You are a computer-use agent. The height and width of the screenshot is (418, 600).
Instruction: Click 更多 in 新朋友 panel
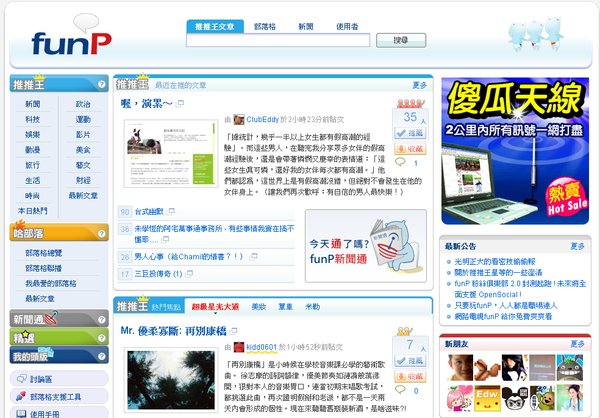coord(577,344)
